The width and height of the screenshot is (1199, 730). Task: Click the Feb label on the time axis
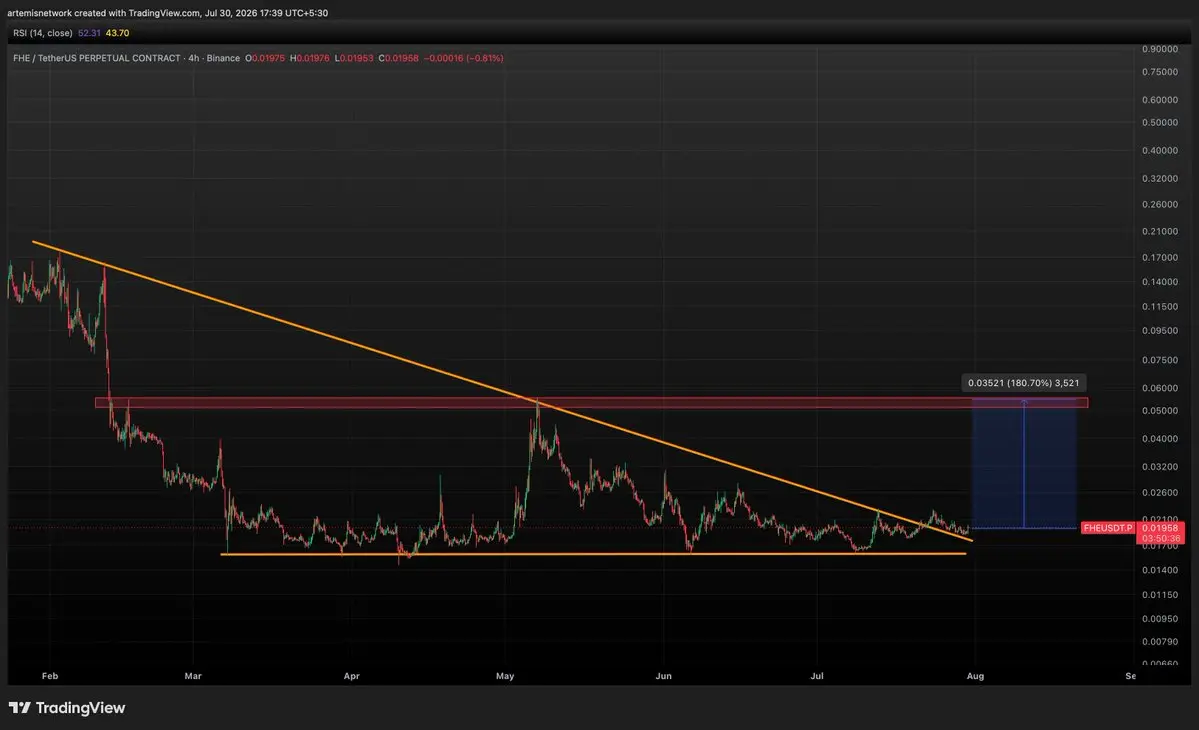(x=50, y=676)
